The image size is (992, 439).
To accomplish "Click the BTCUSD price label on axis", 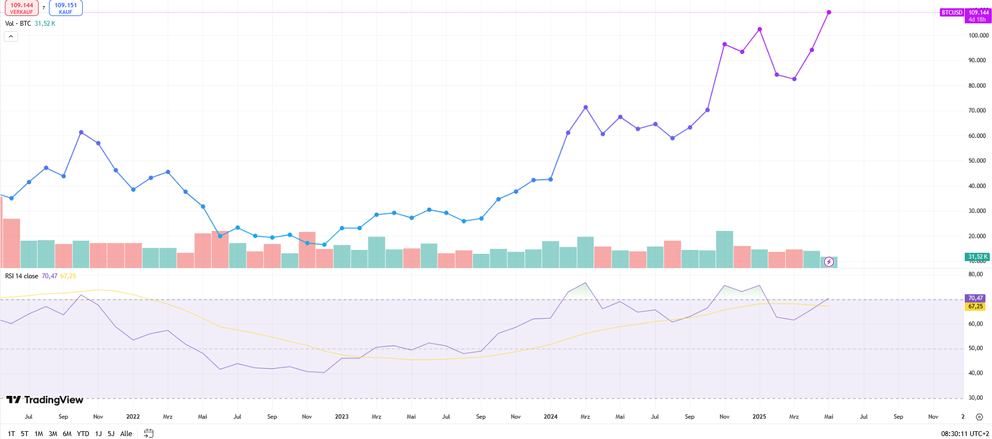I will (x=952, y=13).
